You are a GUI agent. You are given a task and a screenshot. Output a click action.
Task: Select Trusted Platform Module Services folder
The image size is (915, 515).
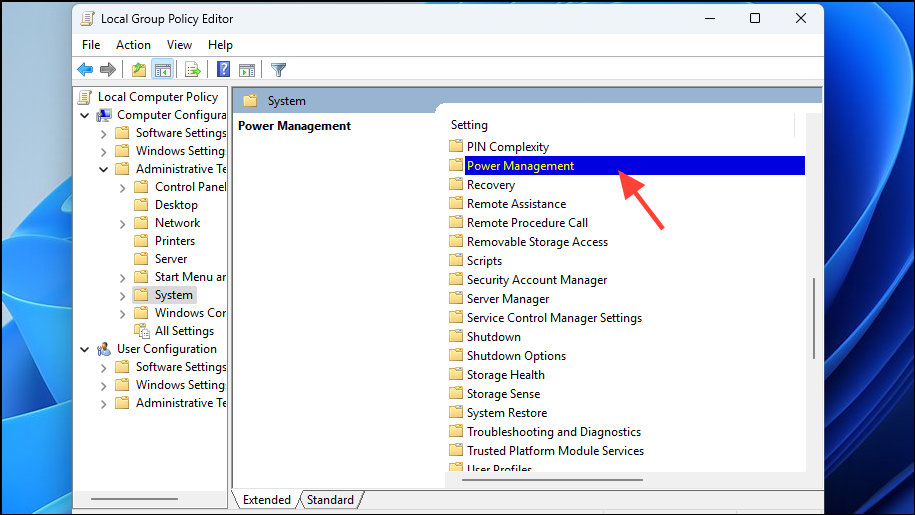pyautogui.click(x=555, y=450)
